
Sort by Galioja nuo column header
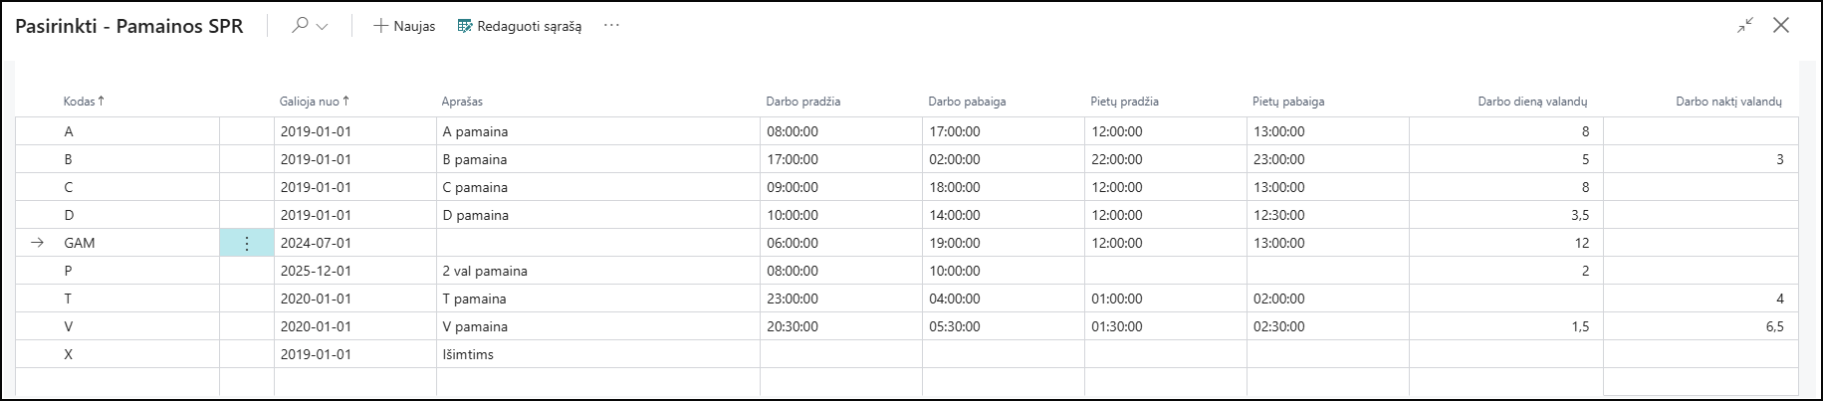click(315, 101)
